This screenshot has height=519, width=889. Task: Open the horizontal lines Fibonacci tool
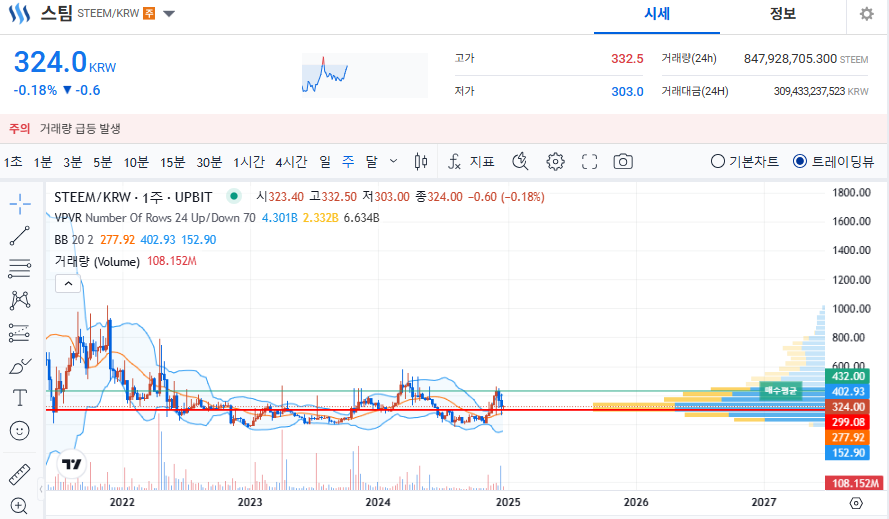click(20, 268)
